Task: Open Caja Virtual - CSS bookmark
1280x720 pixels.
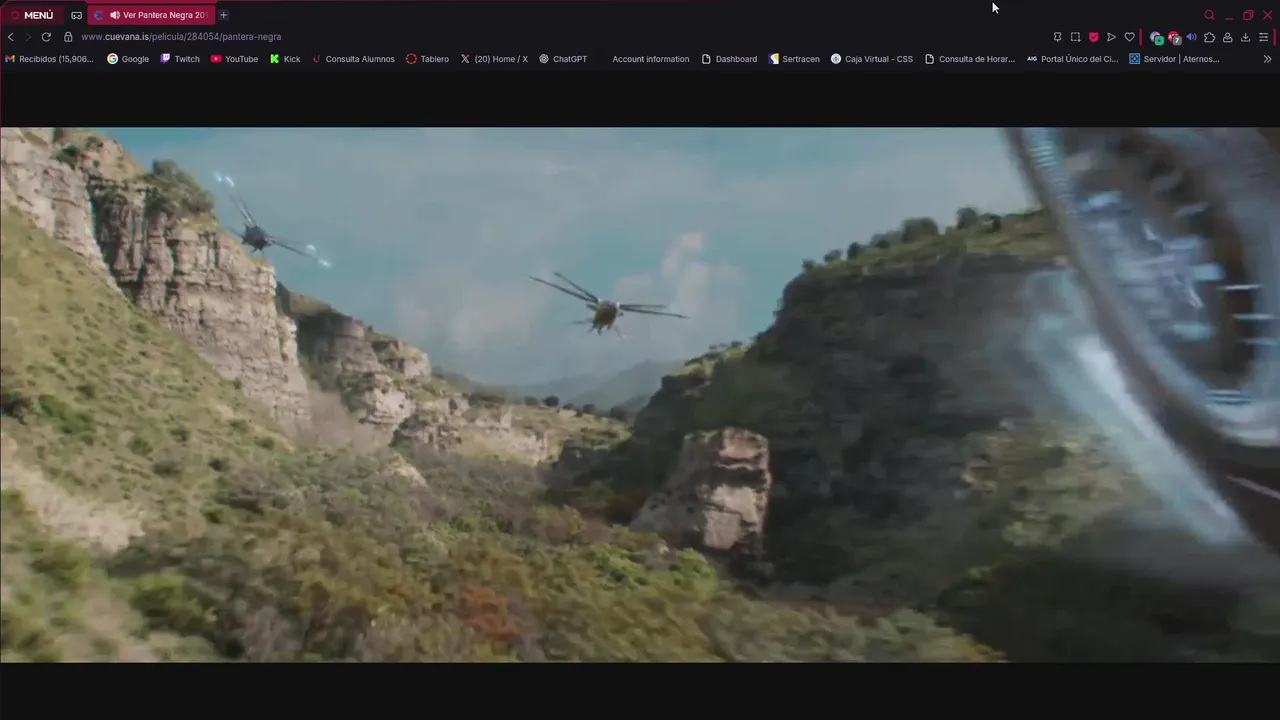Action: 872,59
